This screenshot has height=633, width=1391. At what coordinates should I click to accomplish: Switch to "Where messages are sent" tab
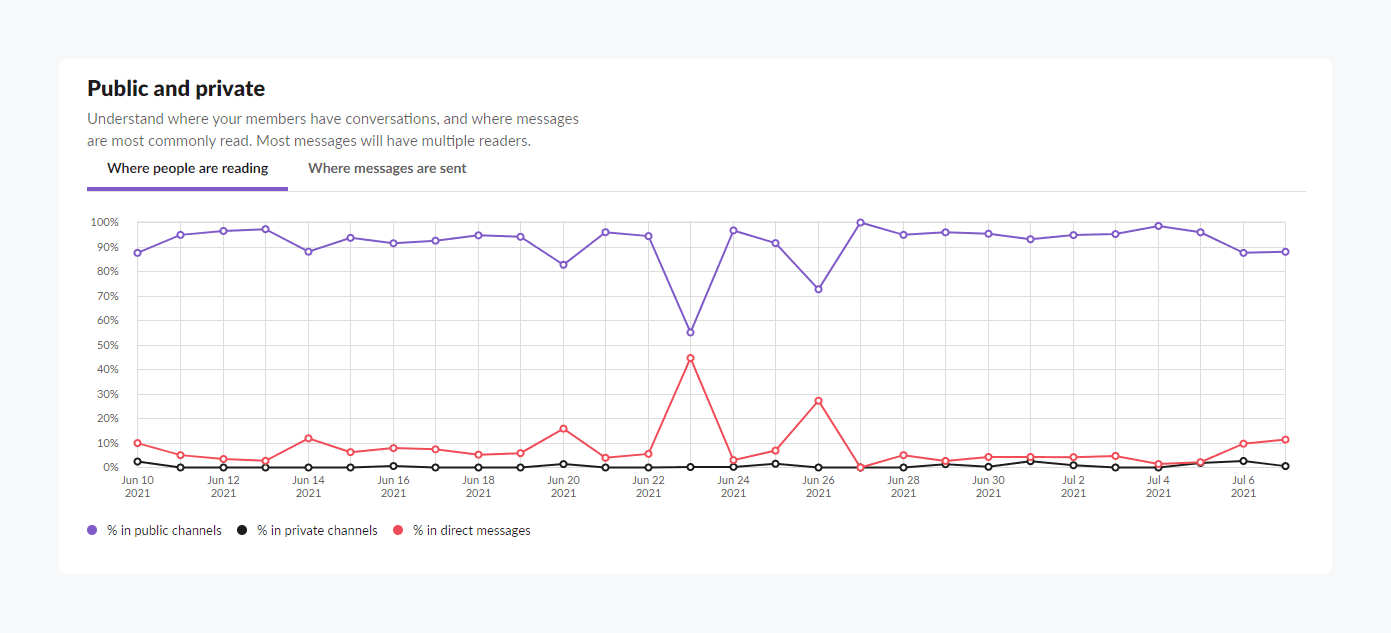click(x=387, y=168)
